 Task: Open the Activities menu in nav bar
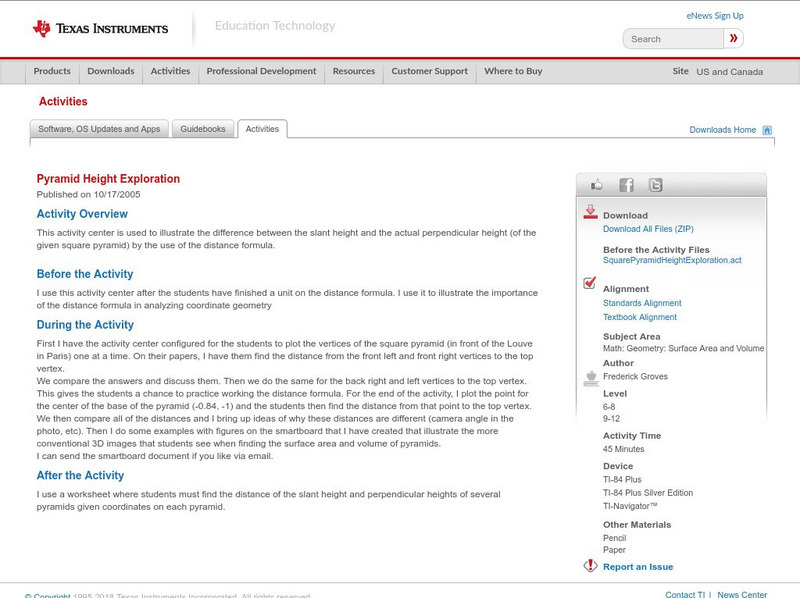tap(170, 71)
